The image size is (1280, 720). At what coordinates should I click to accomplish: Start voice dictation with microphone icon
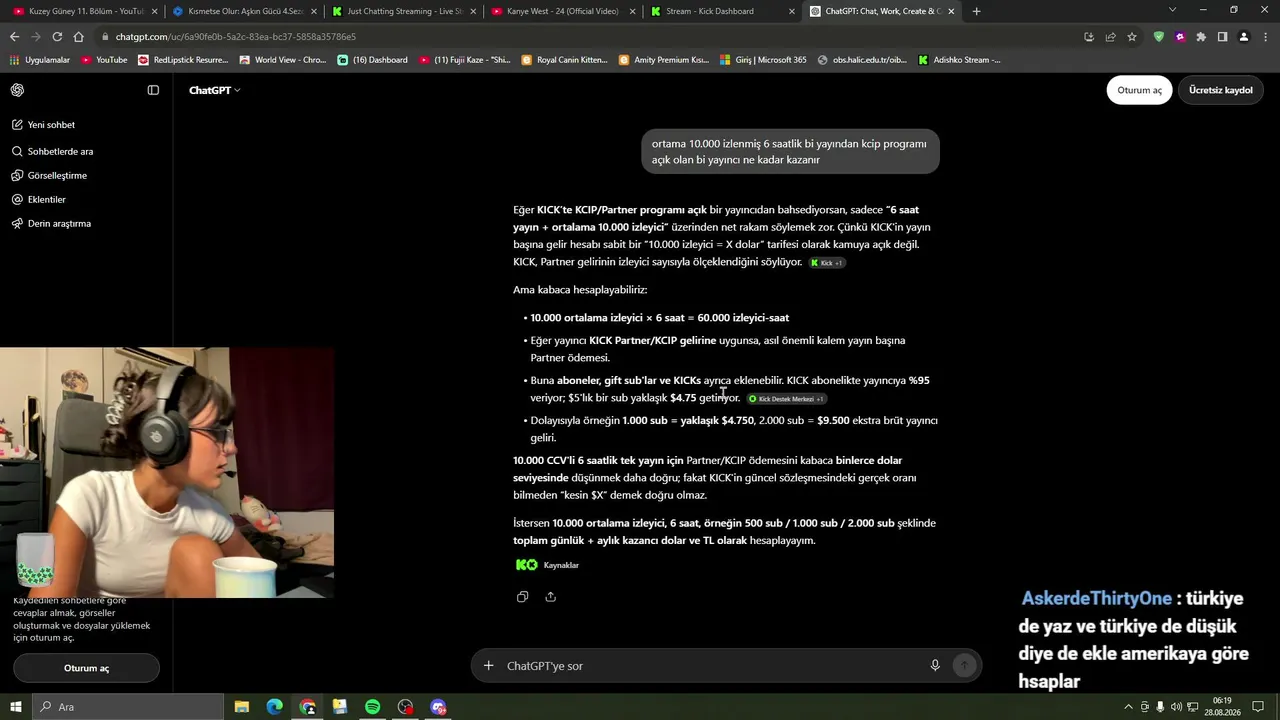click(x=935, y=665)
